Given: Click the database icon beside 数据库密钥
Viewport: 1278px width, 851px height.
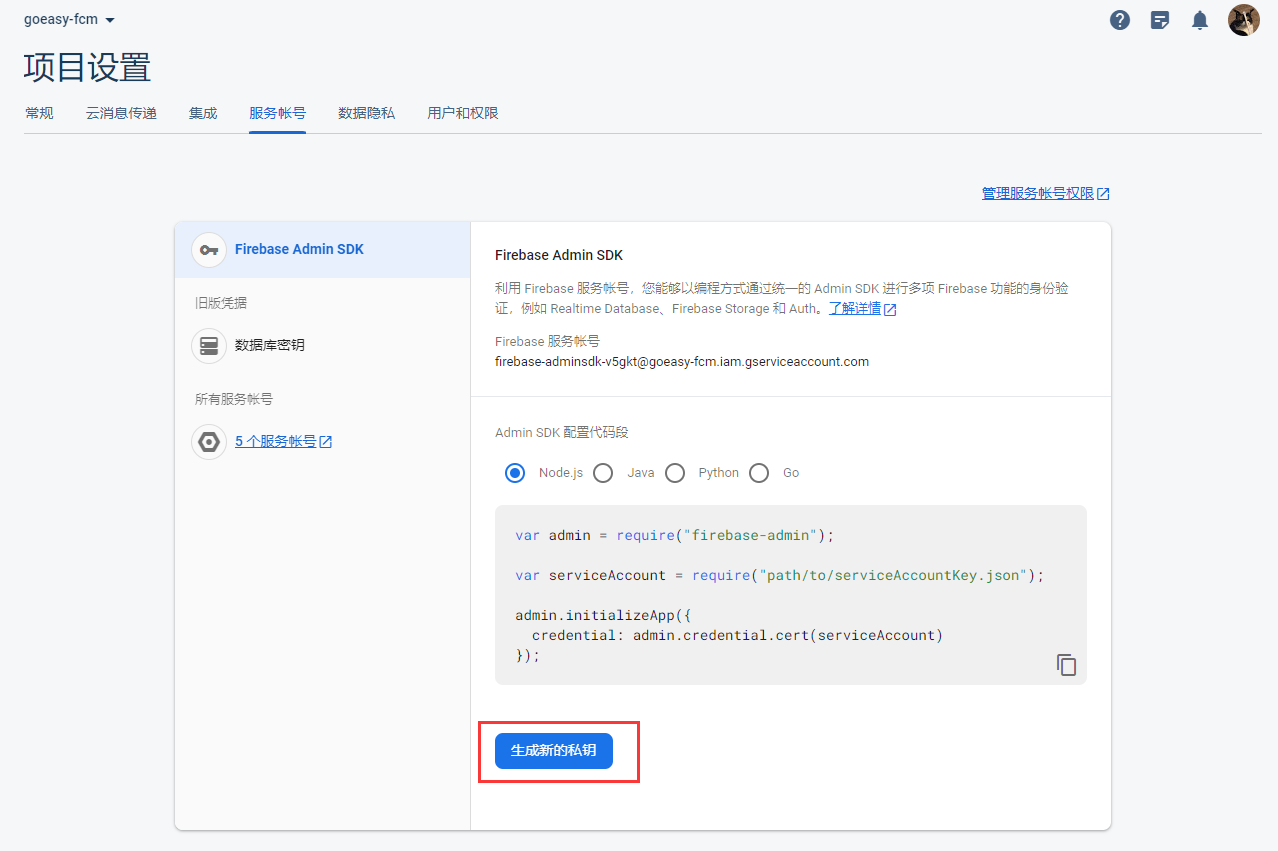Looking at the screenshot, I should [209, 345].
